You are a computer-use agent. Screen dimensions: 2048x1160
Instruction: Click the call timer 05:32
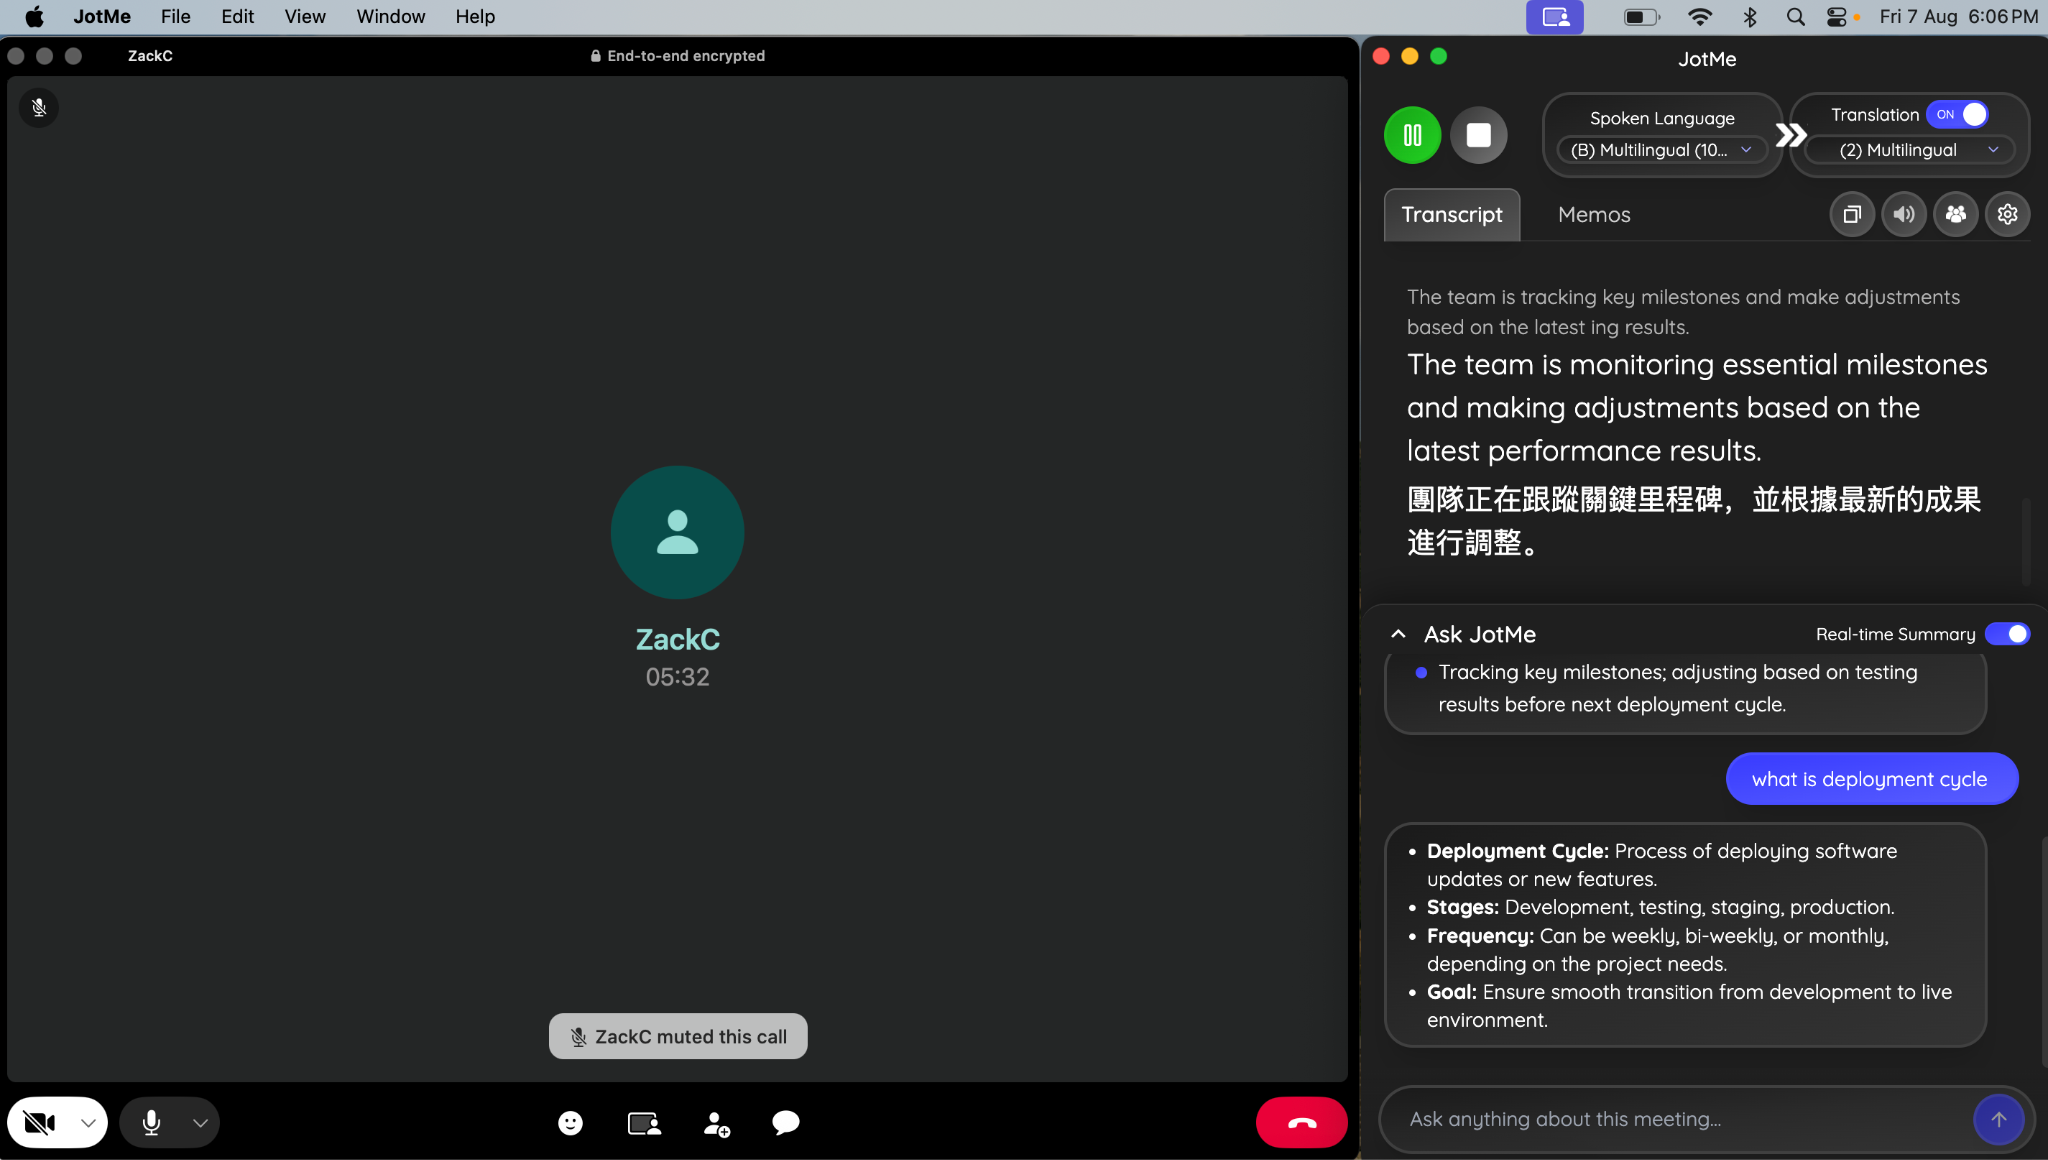tap(677, 677)
